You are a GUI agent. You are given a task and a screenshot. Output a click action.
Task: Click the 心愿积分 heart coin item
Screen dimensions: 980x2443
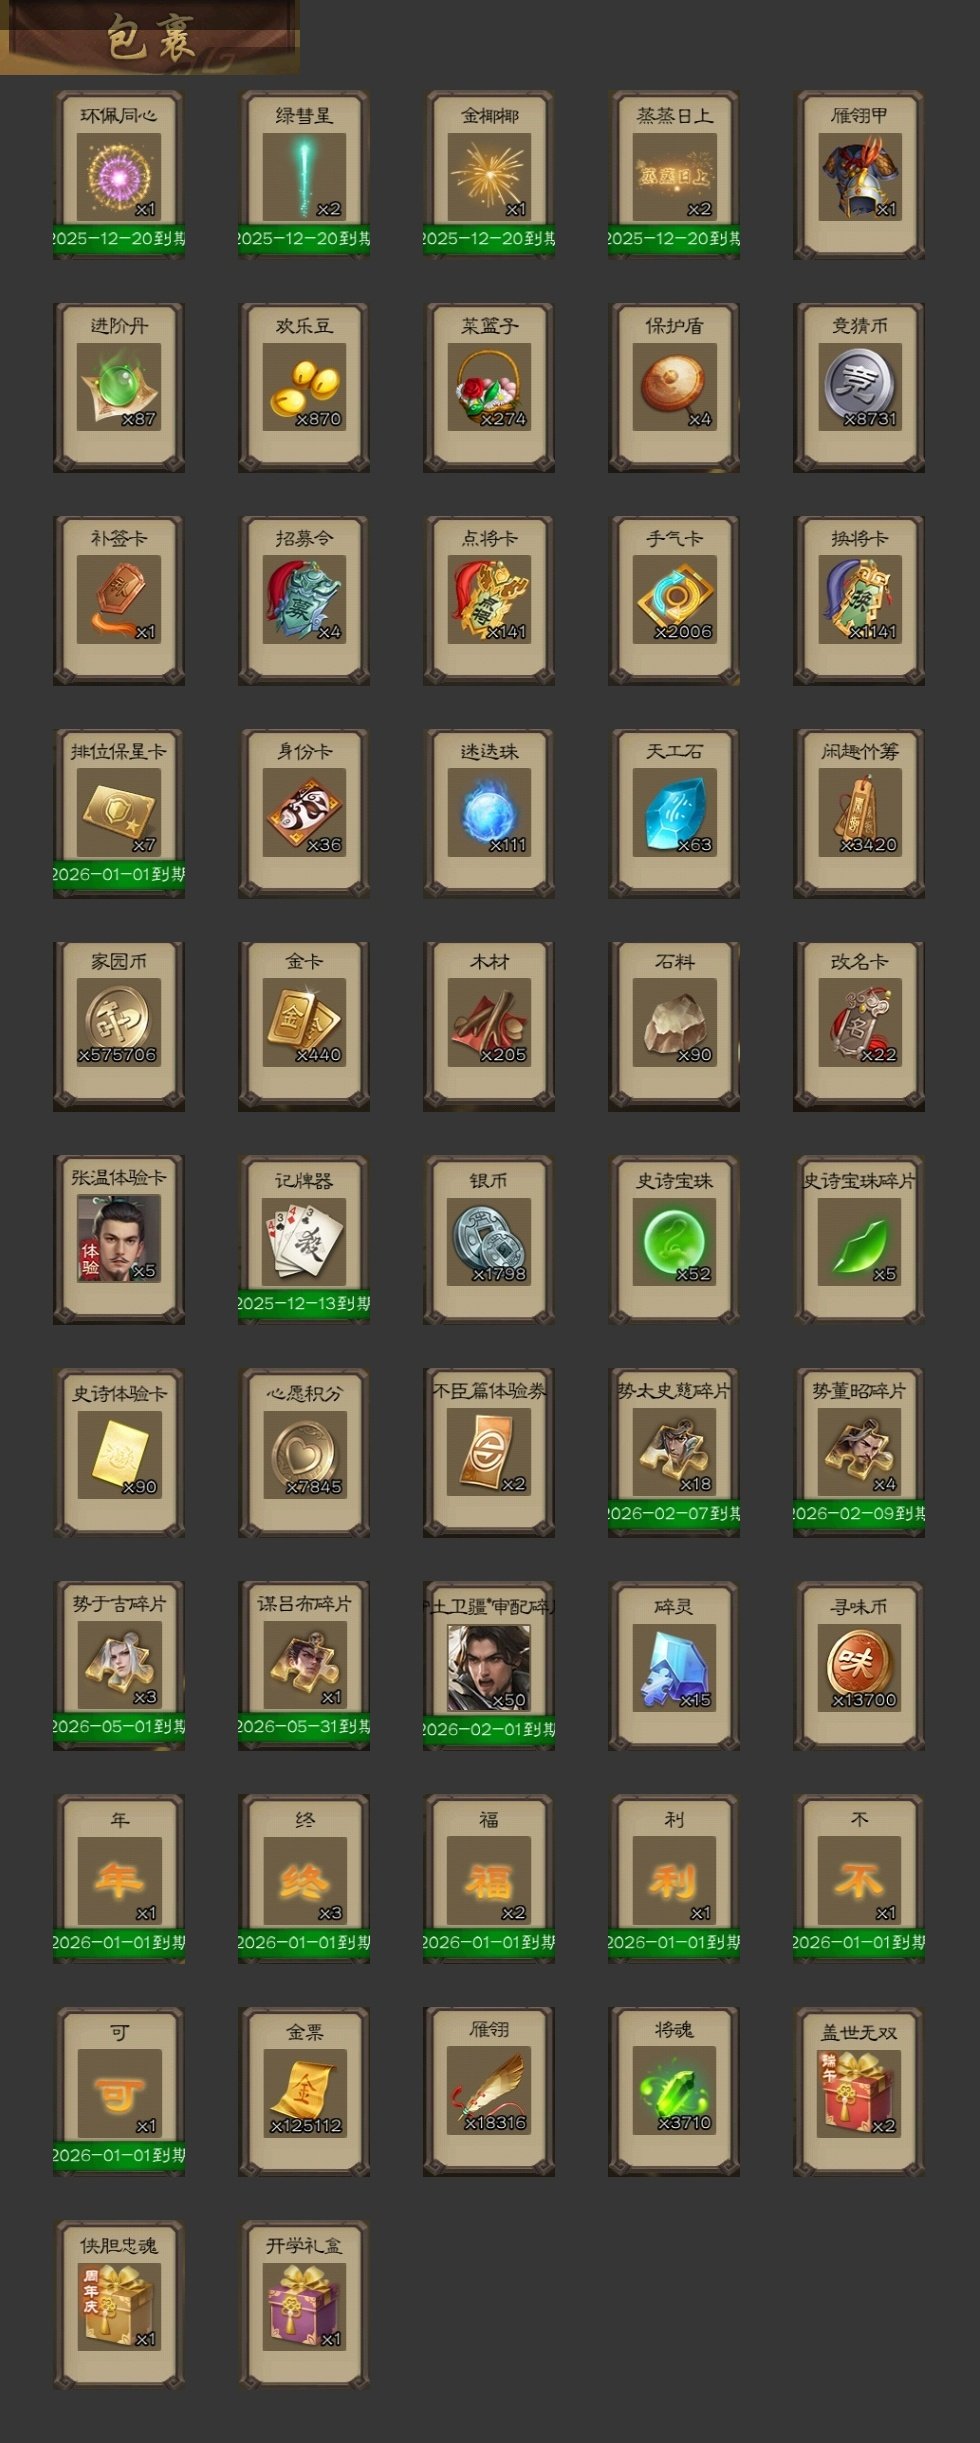[304, 1452]
